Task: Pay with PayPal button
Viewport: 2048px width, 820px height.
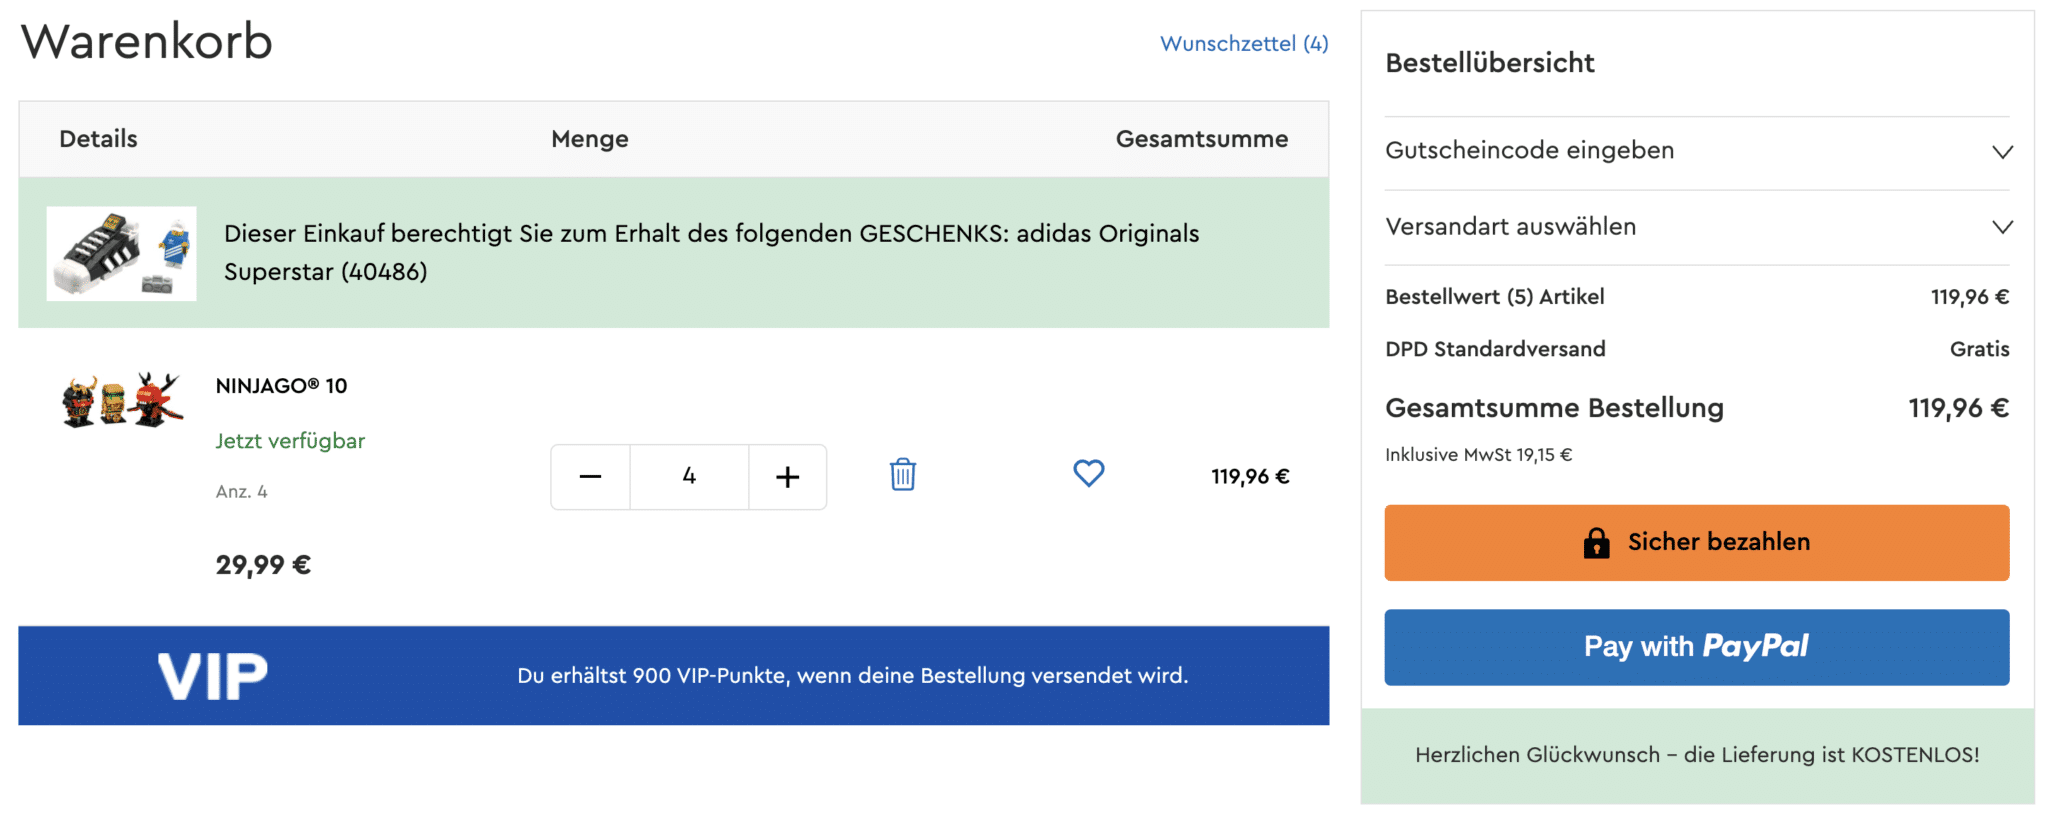Action: point(1697,647)
